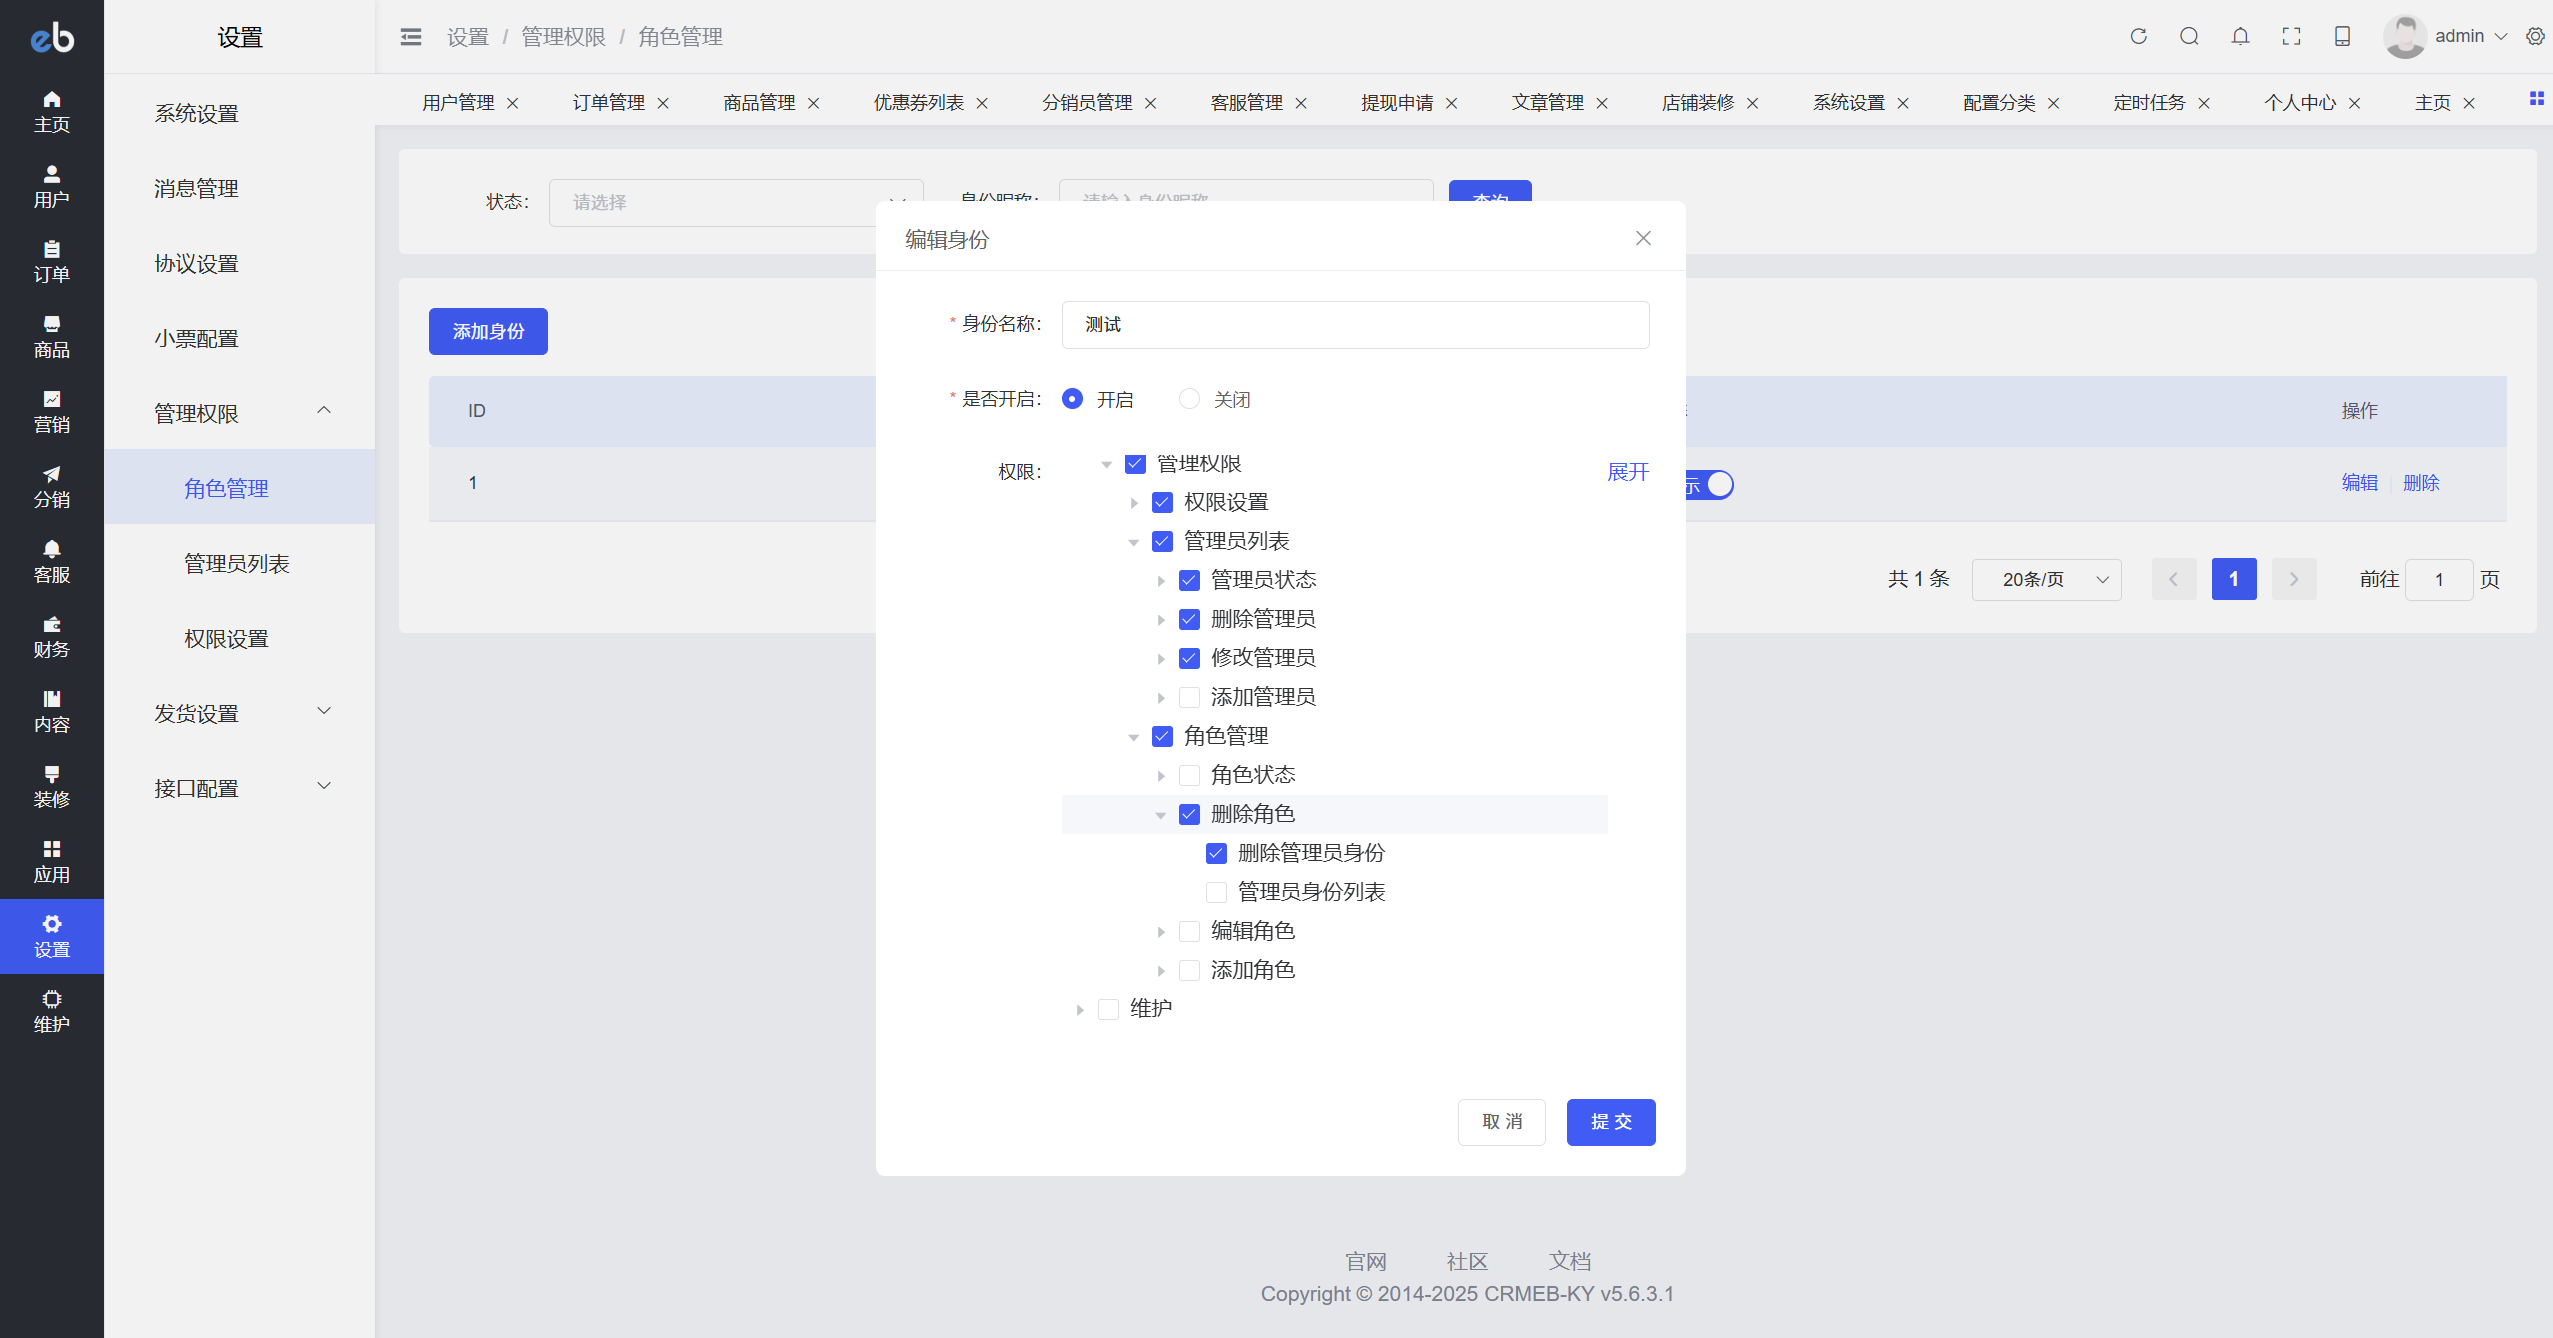
Task: Check the 添加管理员 permission checkbox
Action: 1189,697
